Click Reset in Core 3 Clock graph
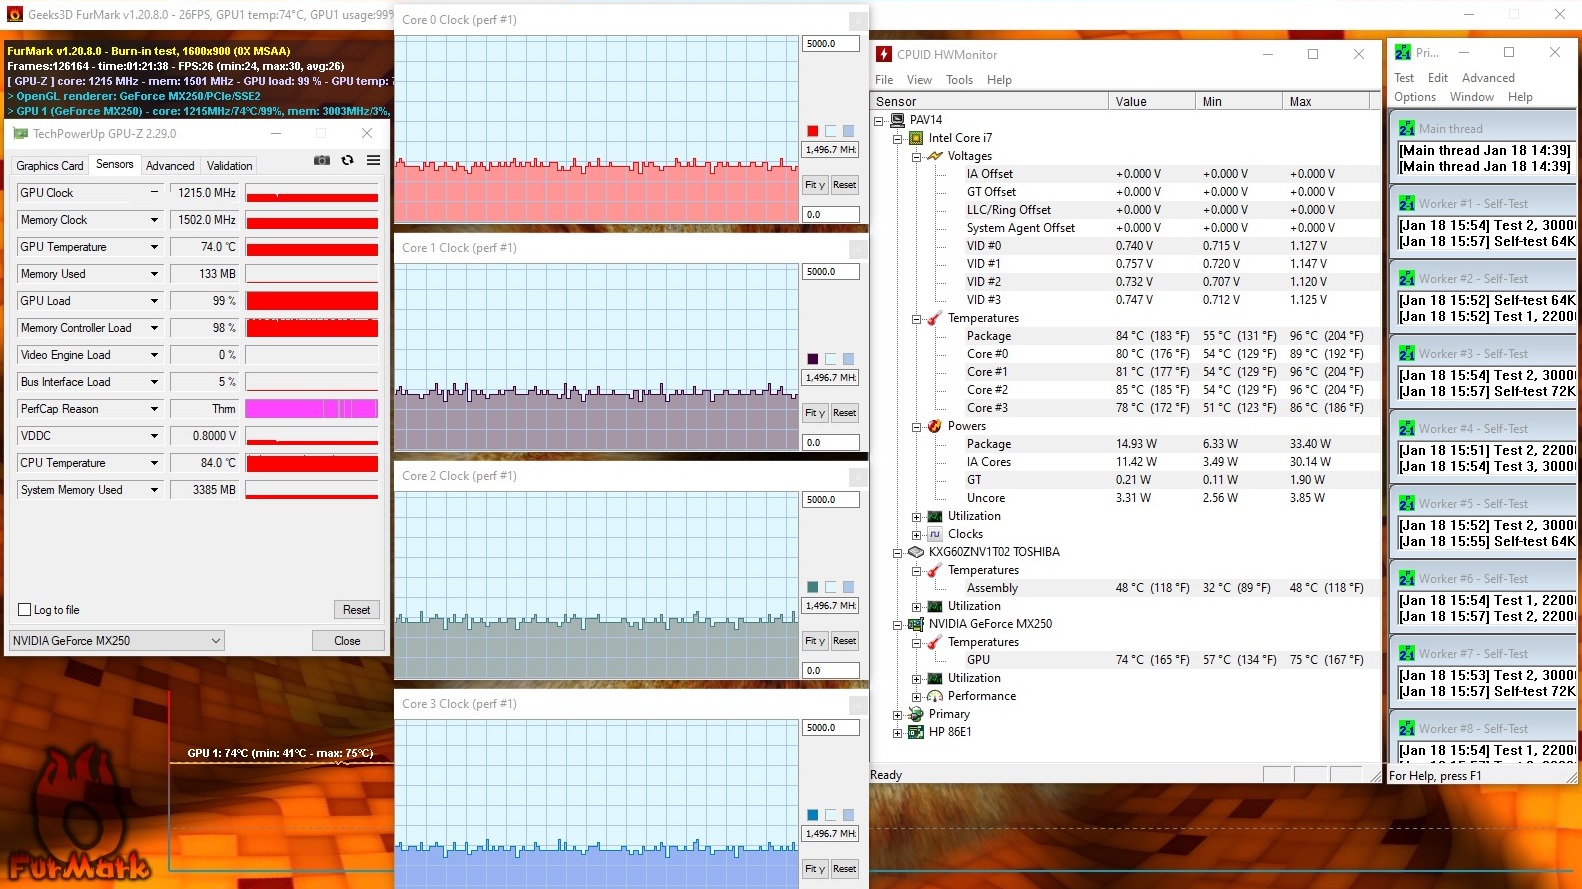1582x889 pixels. (845, 869)
